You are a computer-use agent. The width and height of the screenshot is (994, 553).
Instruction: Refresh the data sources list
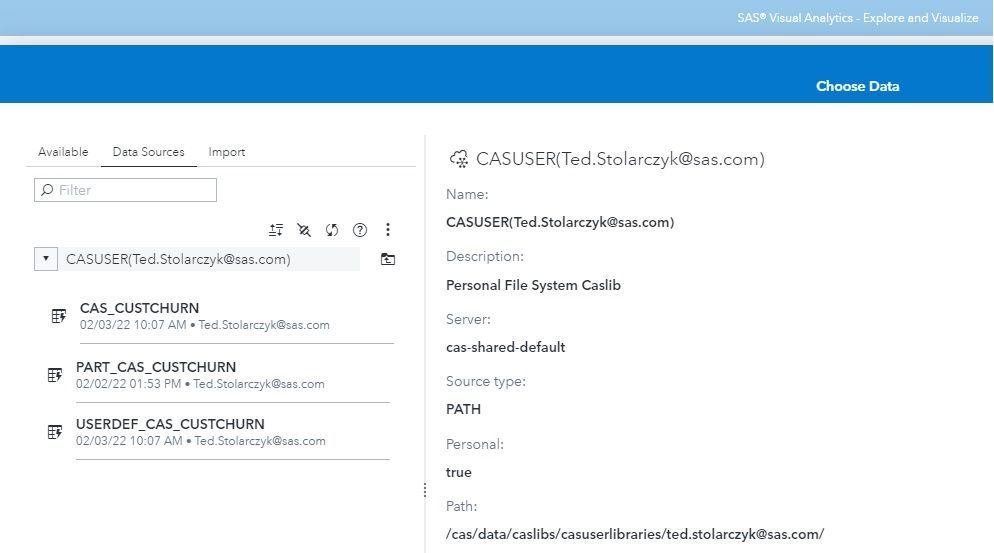click(332, 230)
